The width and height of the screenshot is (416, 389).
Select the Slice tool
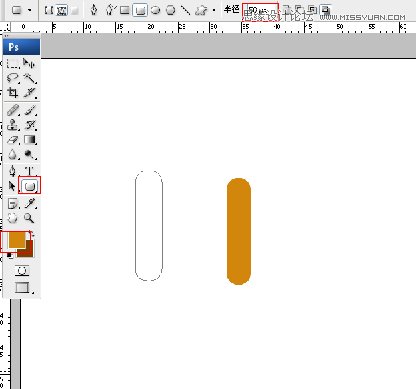click(x=30, y=93)
